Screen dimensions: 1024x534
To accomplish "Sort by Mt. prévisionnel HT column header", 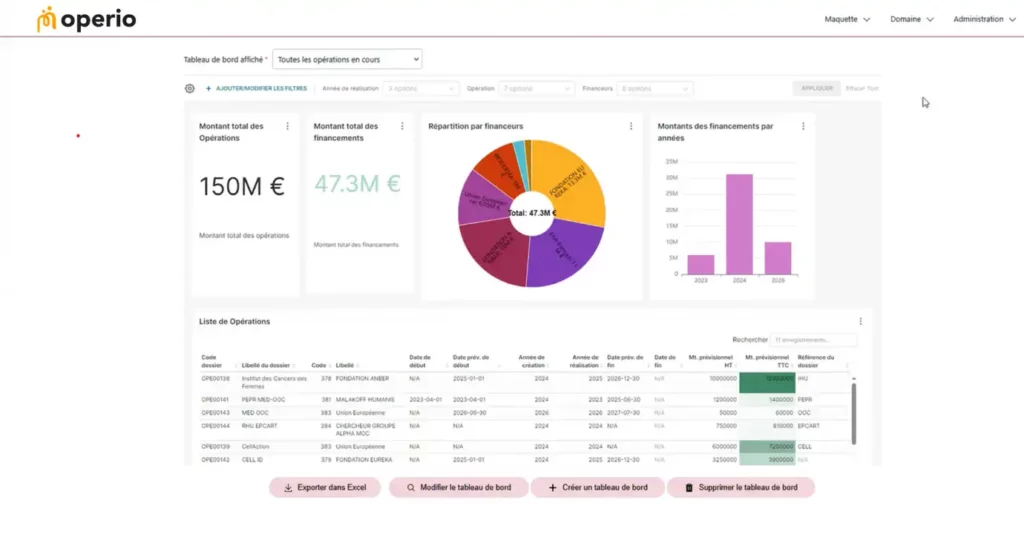I will [x=711, y=361].
